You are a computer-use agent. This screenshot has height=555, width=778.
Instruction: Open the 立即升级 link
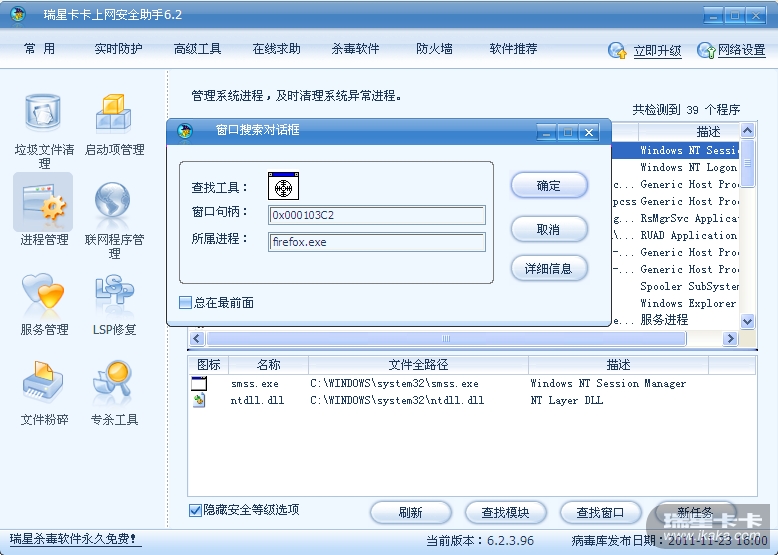click(657, 50)
